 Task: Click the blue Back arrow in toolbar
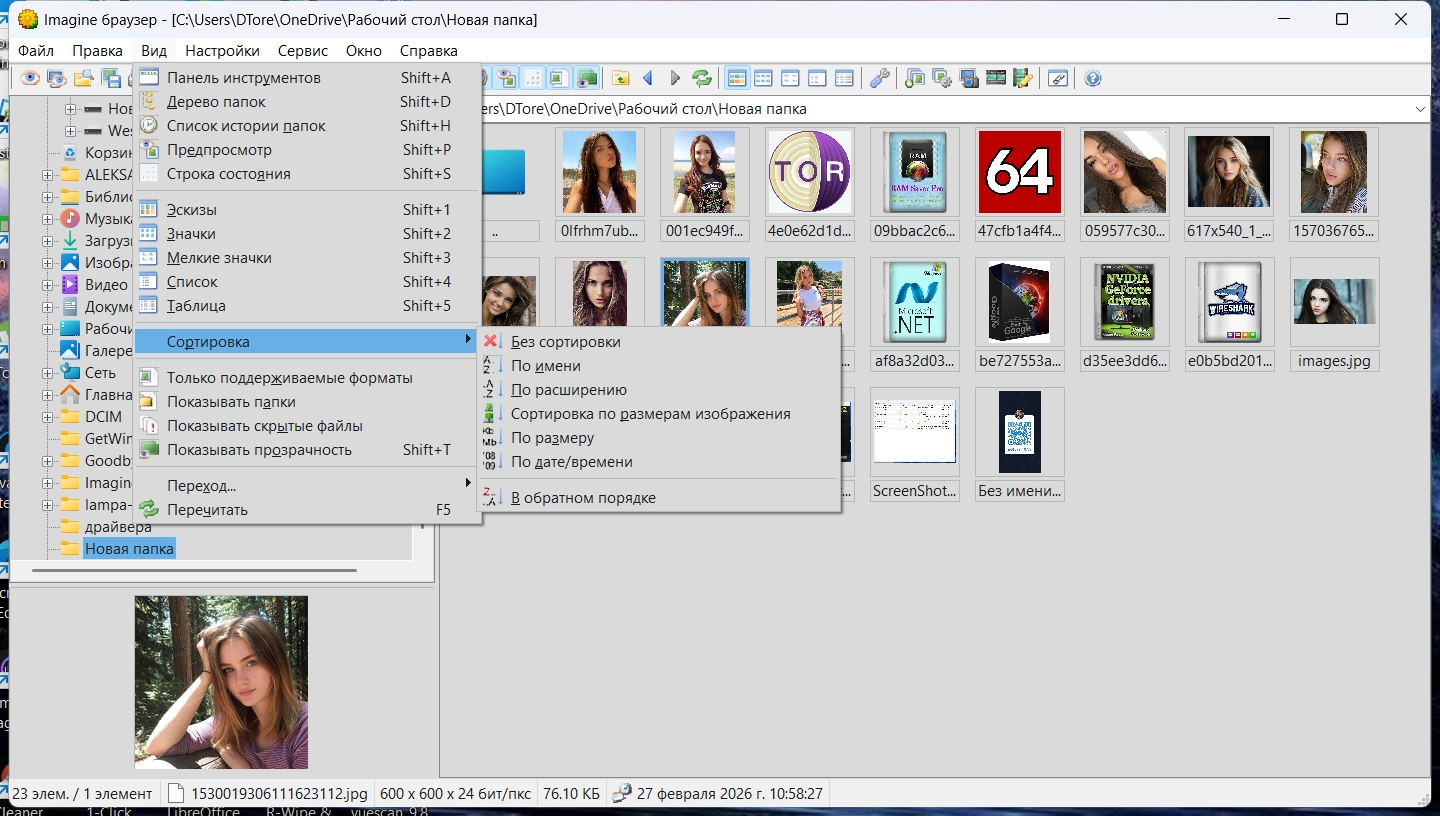pyautogui.click(x=648, y=78)
